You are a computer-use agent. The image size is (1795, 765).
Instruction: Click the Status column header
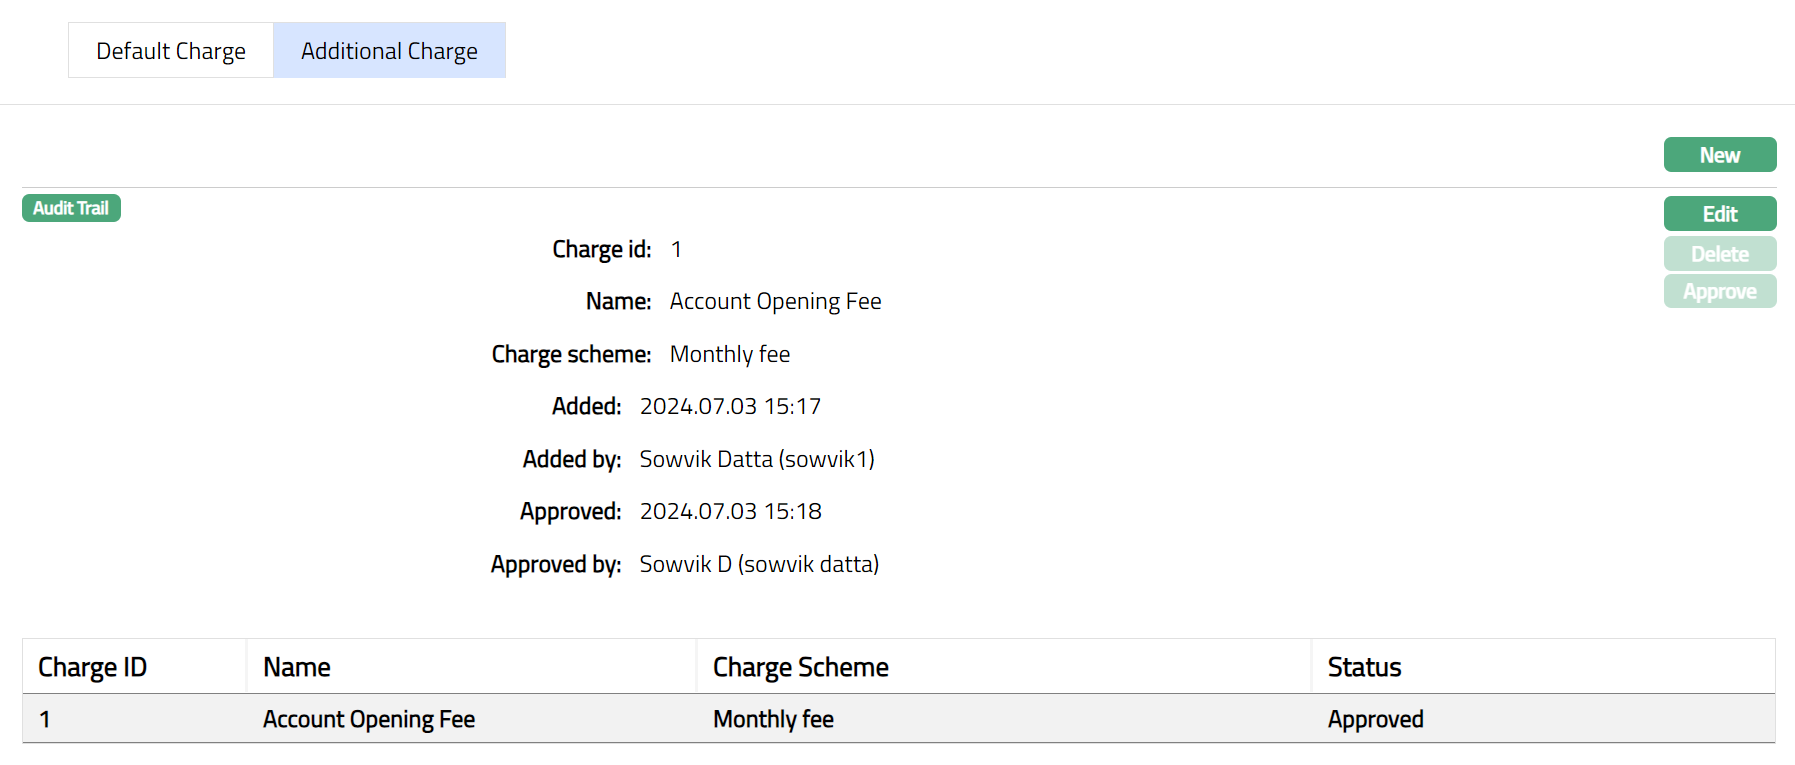(1364, 667)
